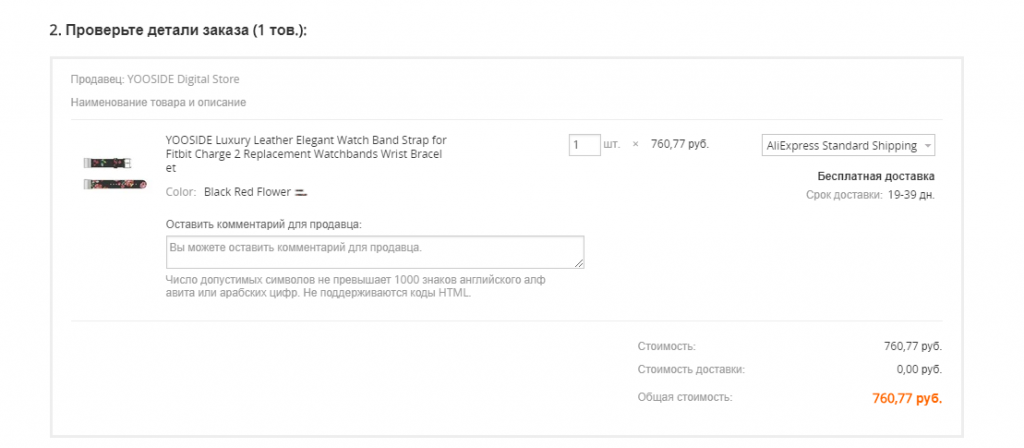
Task: Click the 'Оставить комментарий для продавца' label
Action: [264, 224]
